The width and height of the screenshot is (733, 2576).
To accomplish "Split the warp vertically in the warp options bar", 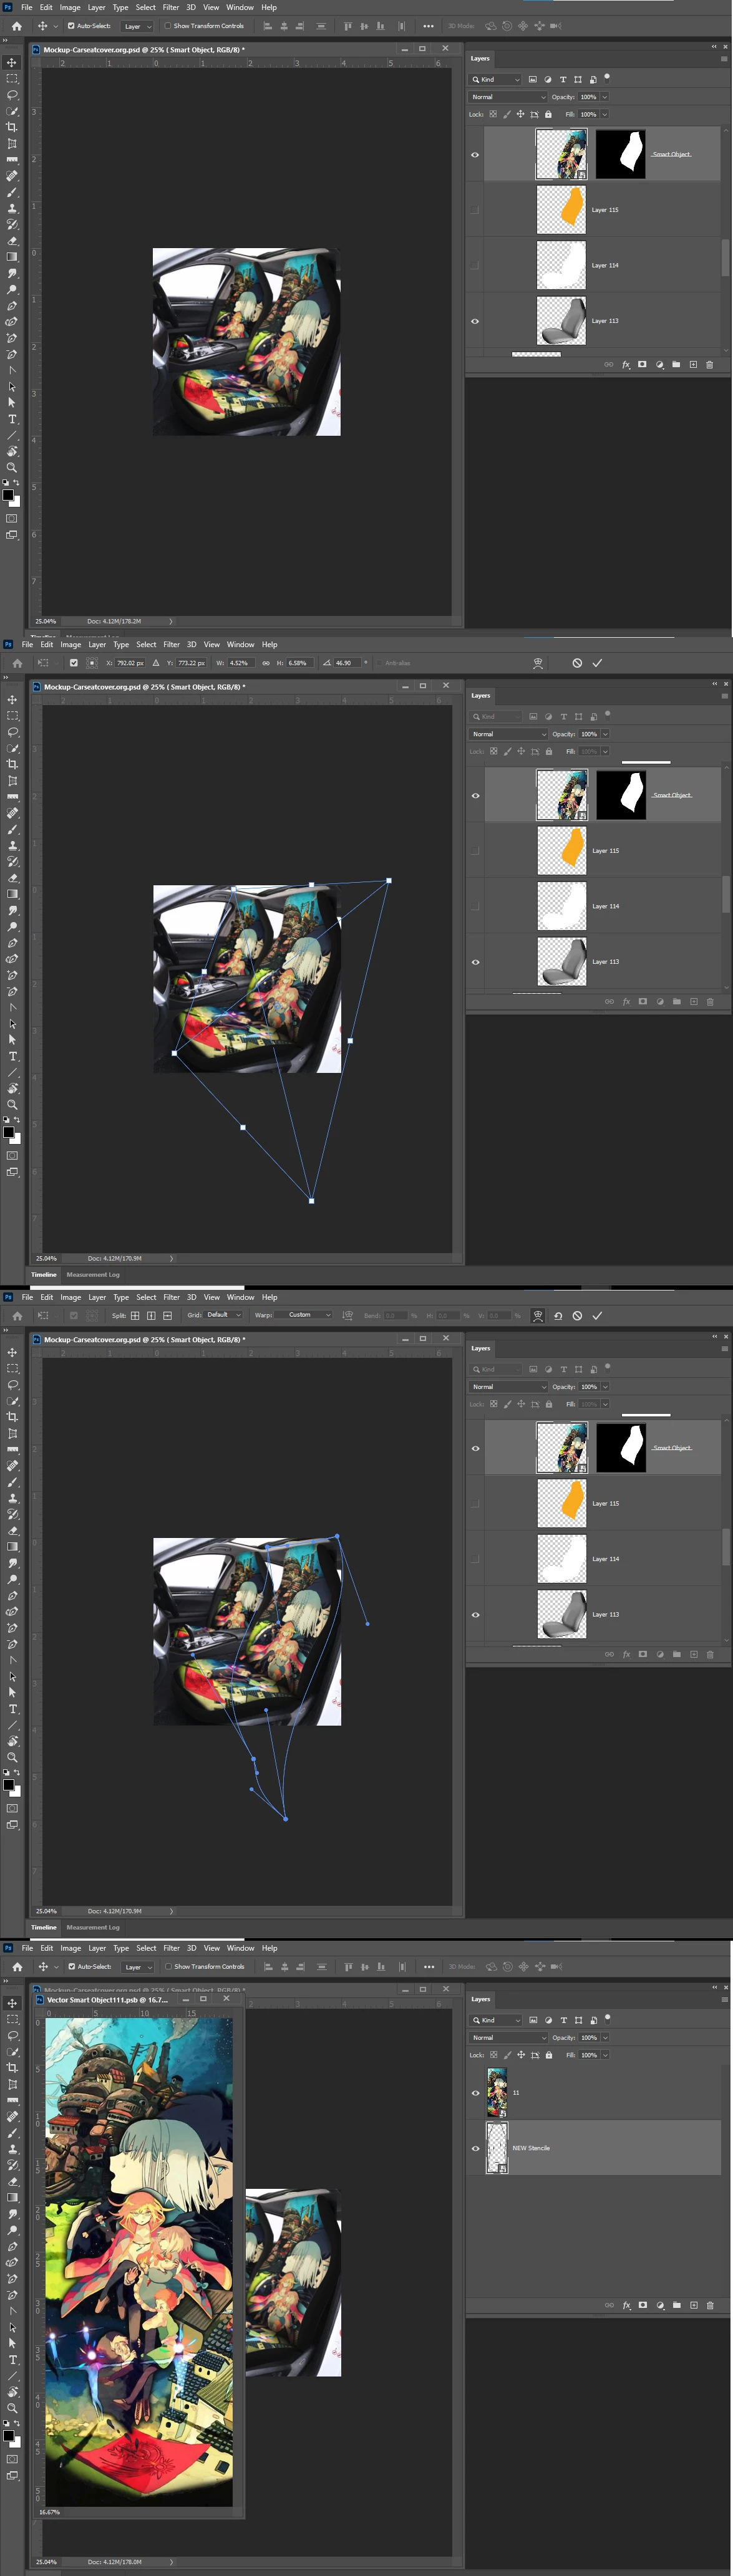I will pyautogui.click(x=151, y=1315).
